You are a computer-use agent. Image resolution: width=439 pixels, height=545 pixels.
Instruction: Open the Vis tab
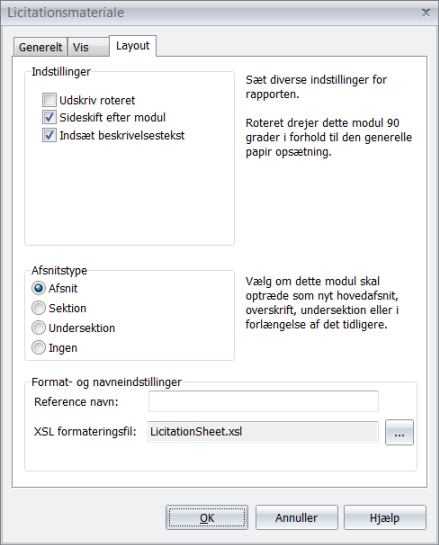click(x=88, y=47)
